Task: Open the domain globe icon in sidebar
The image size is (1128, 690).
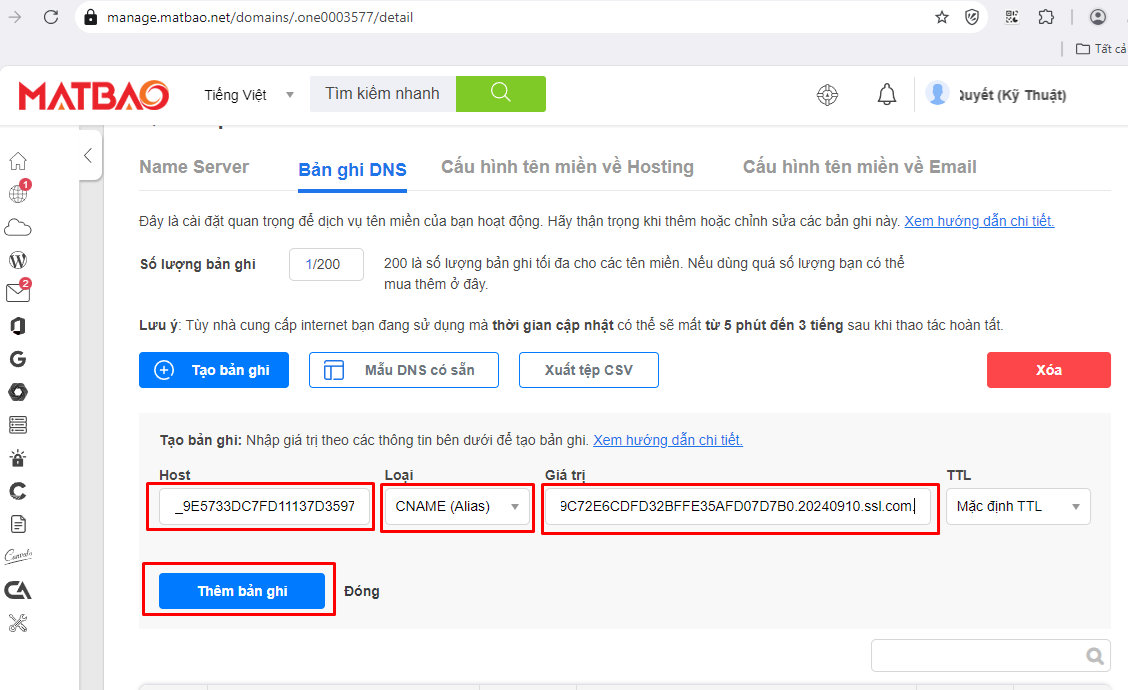Action: (x=18, y=194)
